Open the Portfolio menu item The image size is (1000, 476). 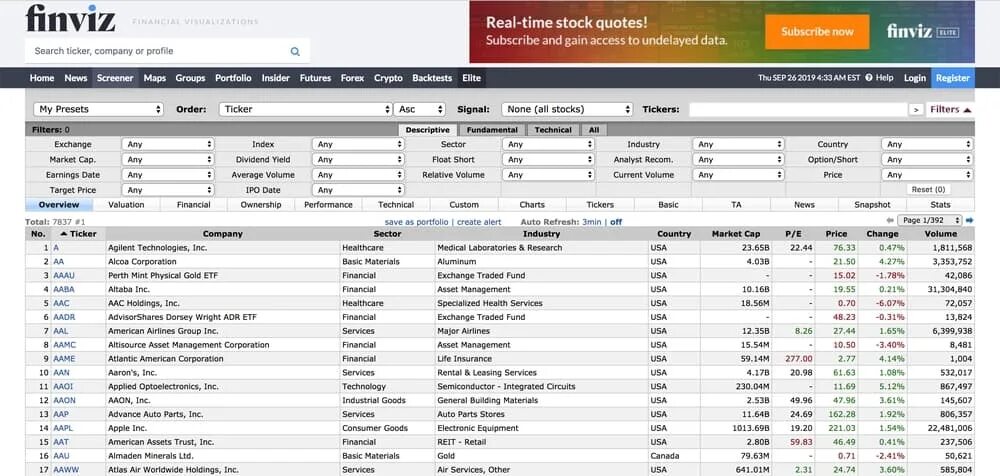233,78
